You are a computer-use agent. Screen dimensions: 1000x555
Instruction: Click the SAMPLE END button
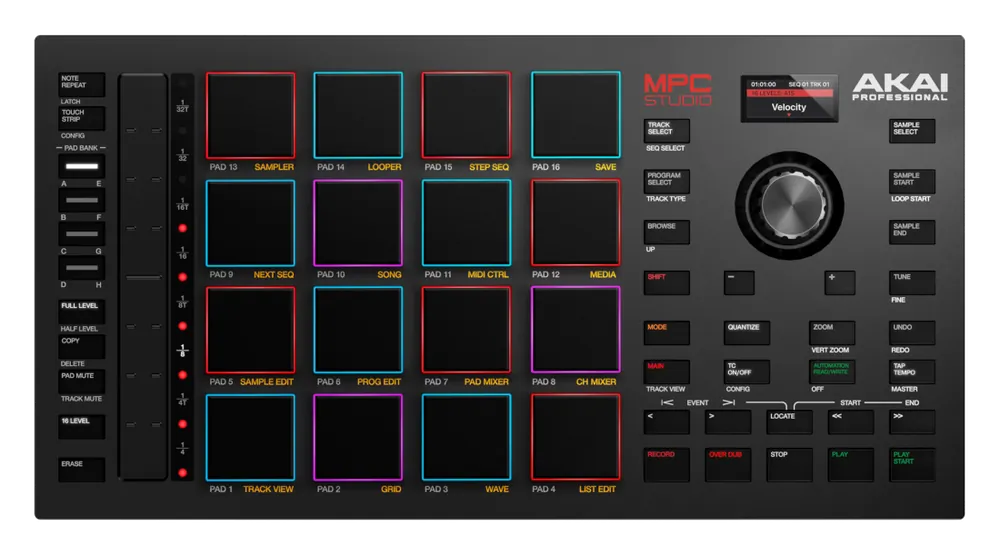tap(912, 232)
